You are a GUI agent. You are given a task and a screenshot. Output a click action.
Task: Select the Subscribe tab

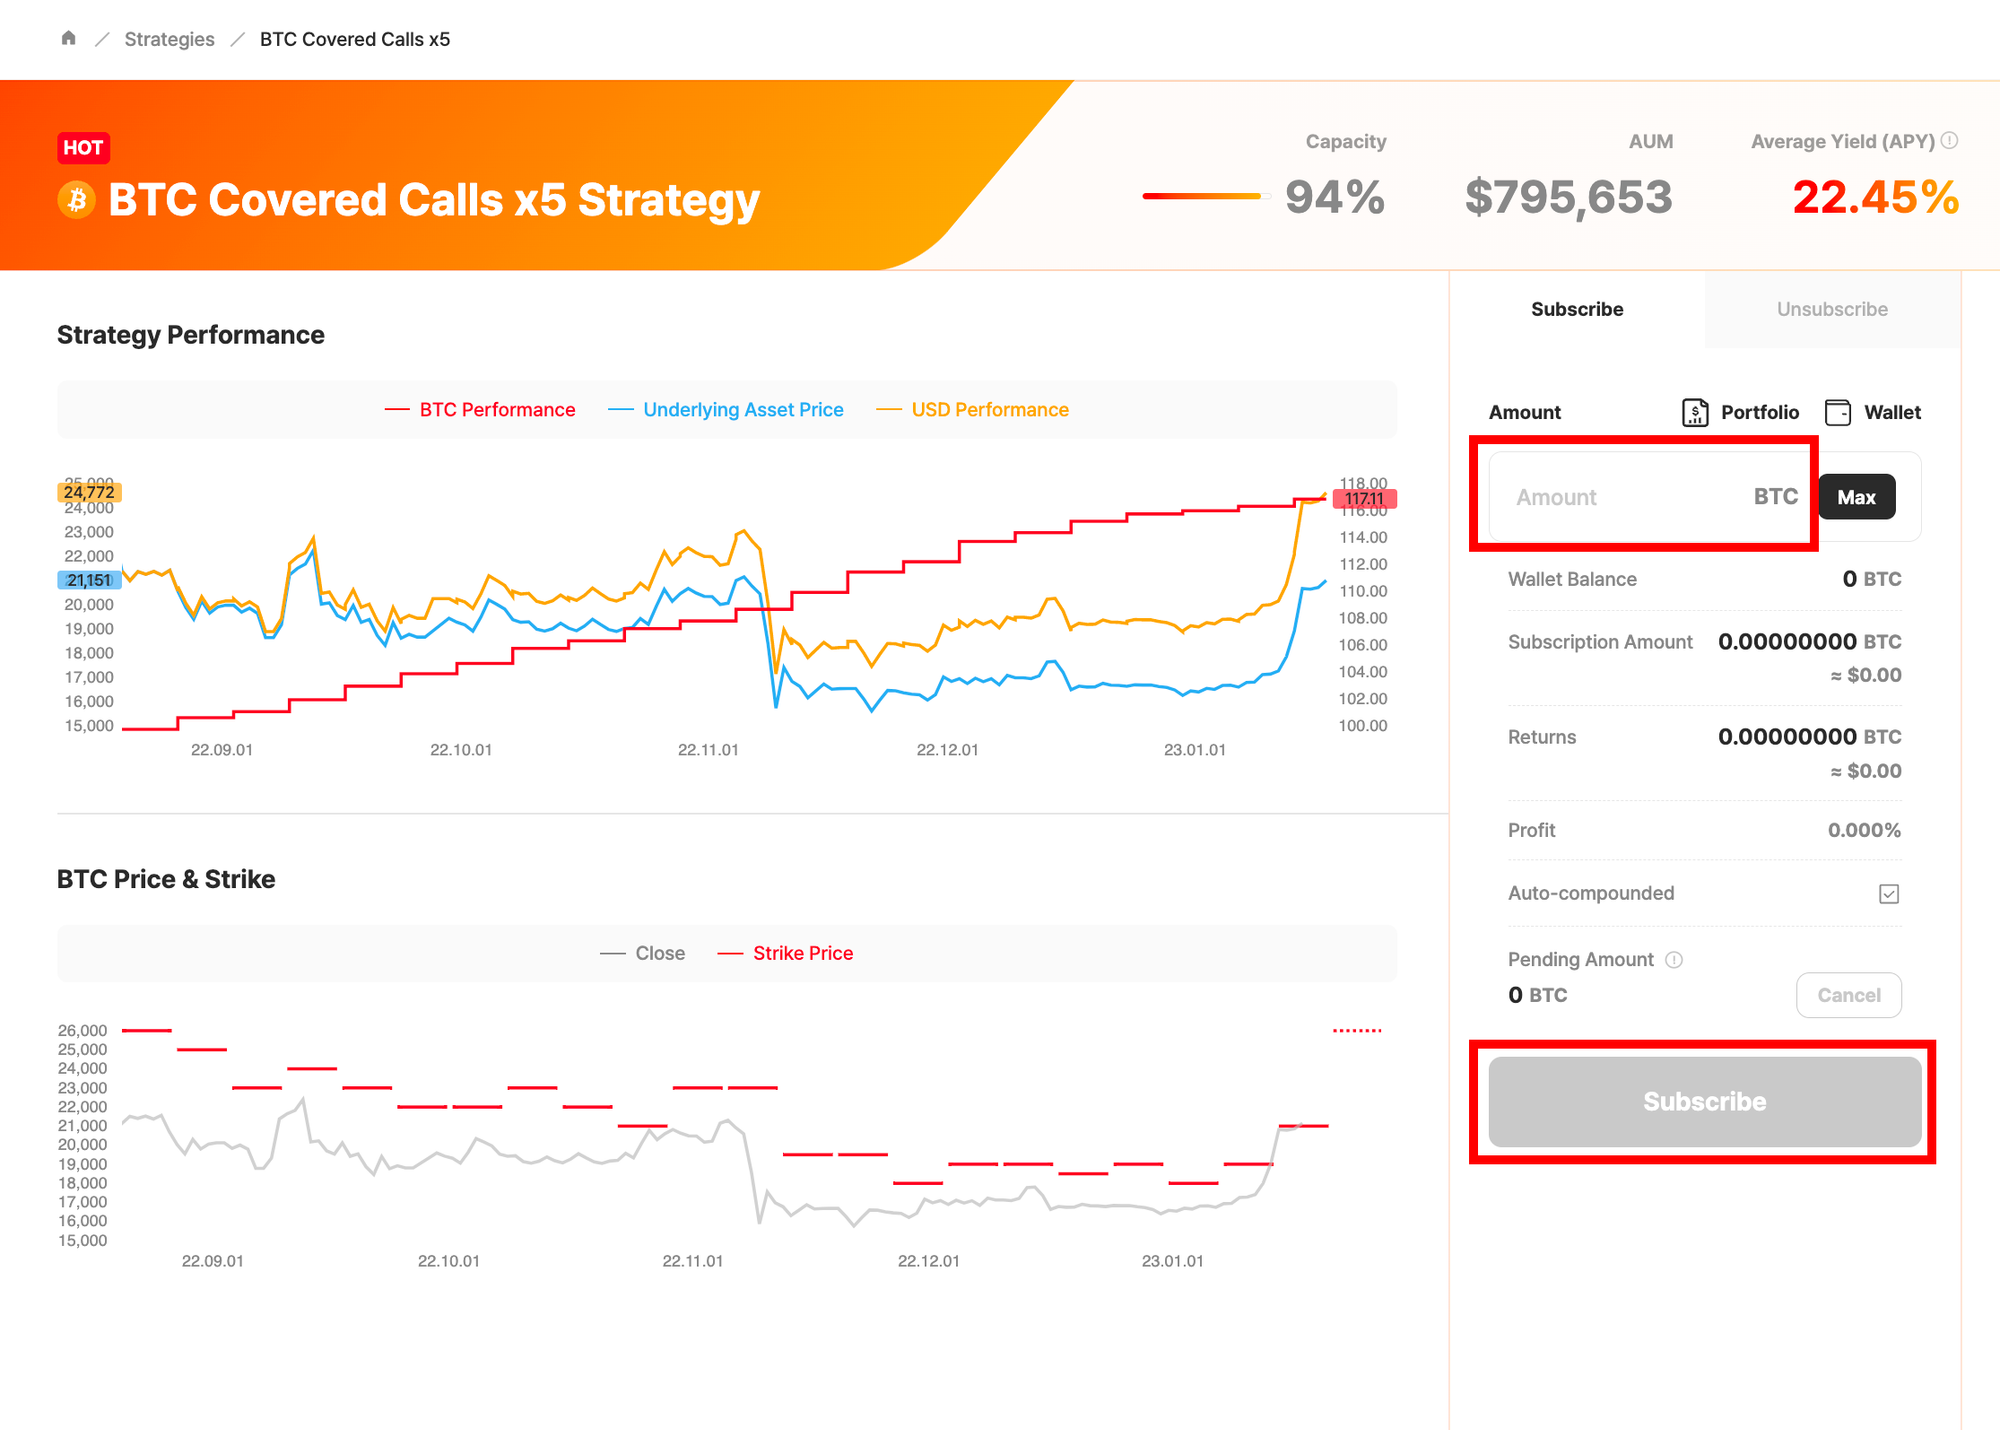[1577, 310]
